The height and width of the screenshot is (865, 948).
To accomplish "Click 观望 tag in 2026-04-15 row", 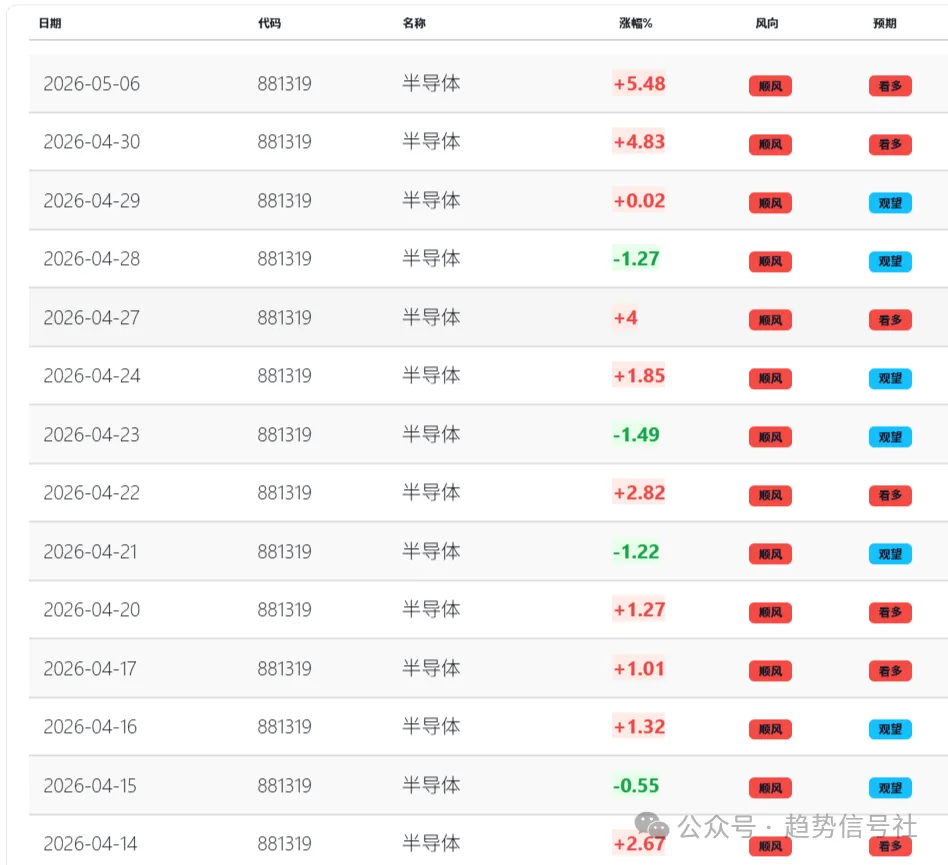I will click(x=890, y=788).
